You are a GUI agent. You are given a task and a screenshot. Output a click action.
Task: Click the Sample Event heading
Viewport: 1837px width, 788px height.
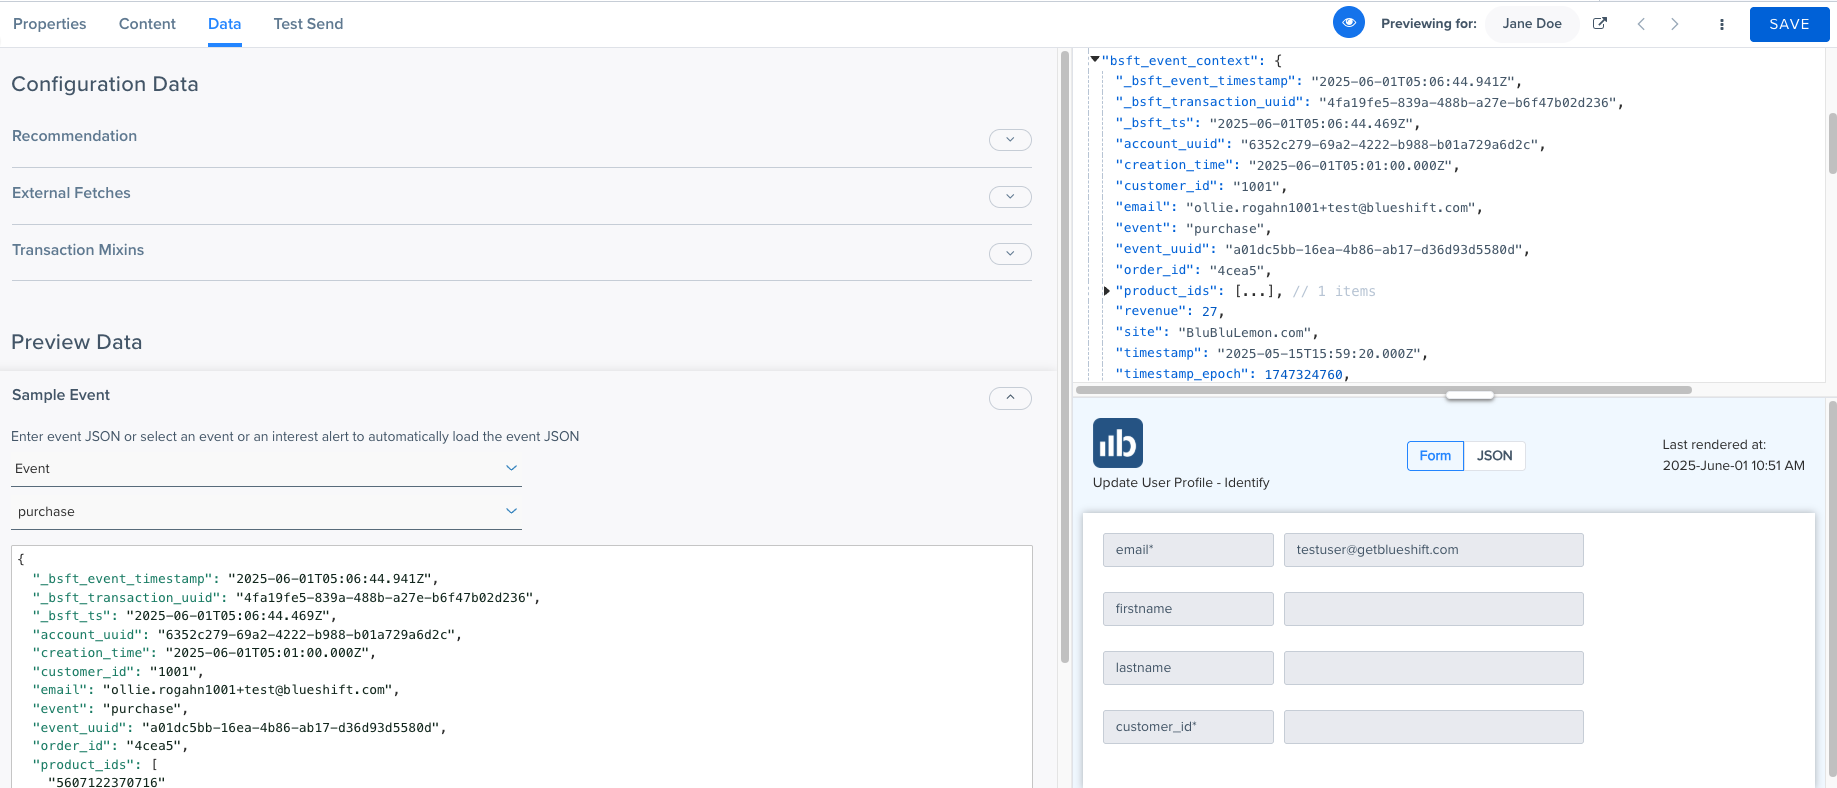[61, 395]
